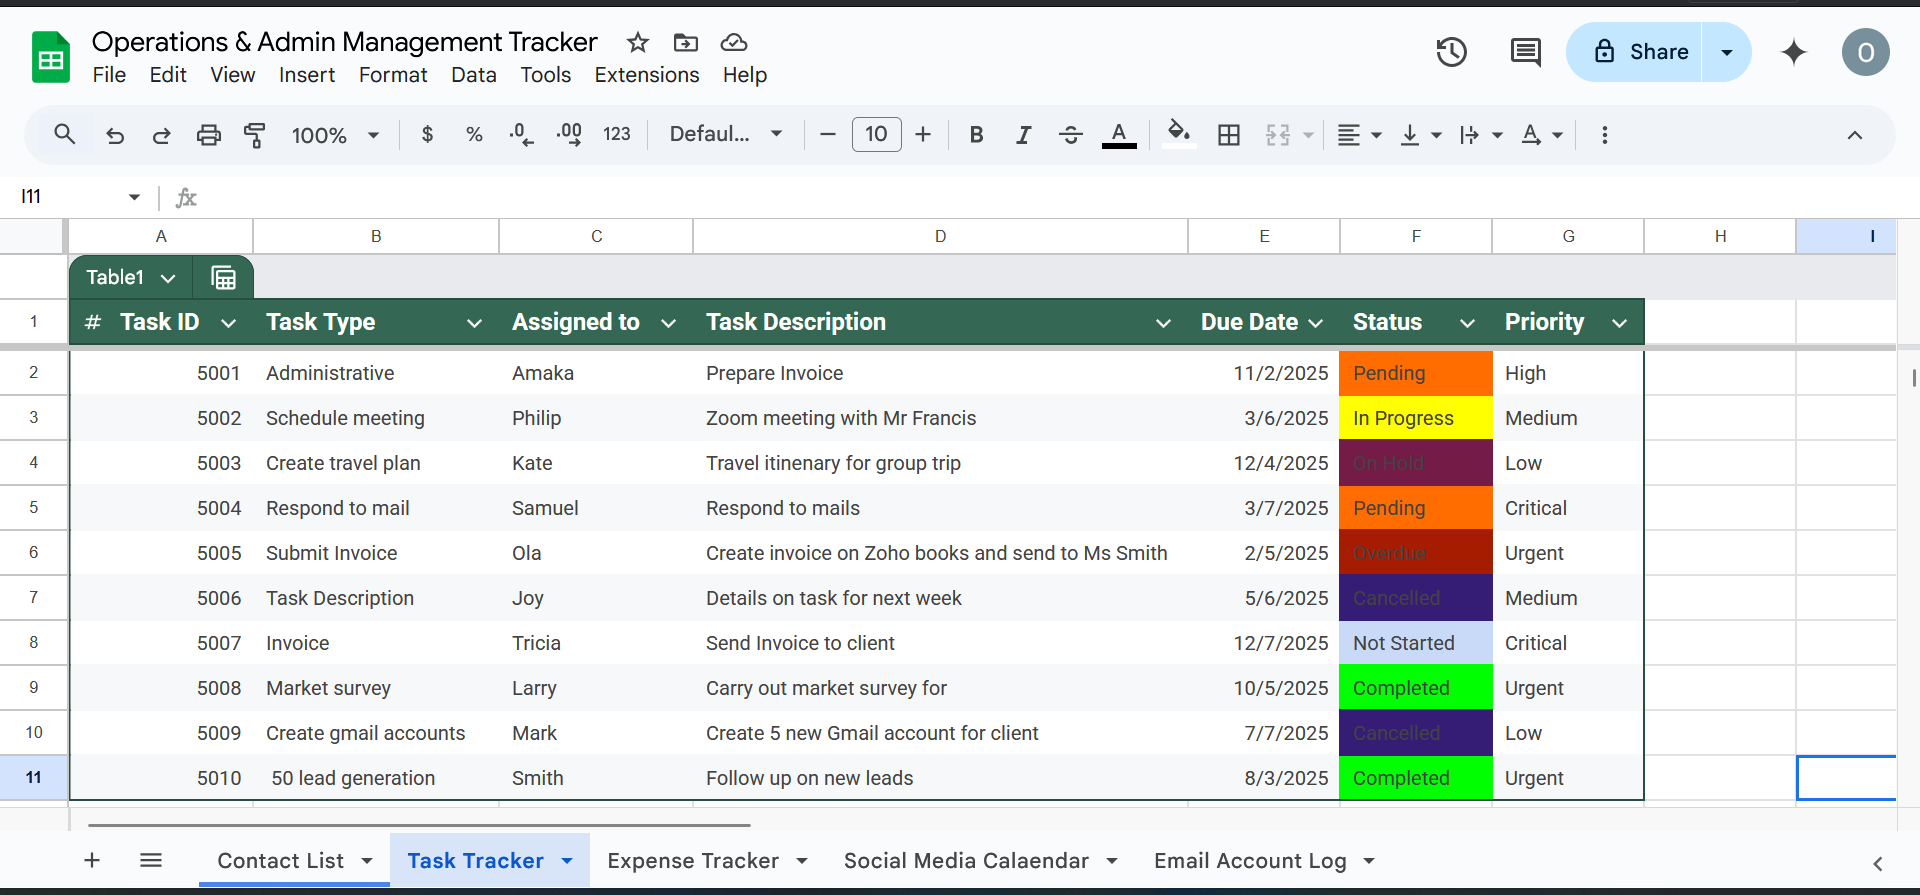Check the cloud document status icon
The height and width of the screenshot is (895, 1920).
(x=734, y=42)
